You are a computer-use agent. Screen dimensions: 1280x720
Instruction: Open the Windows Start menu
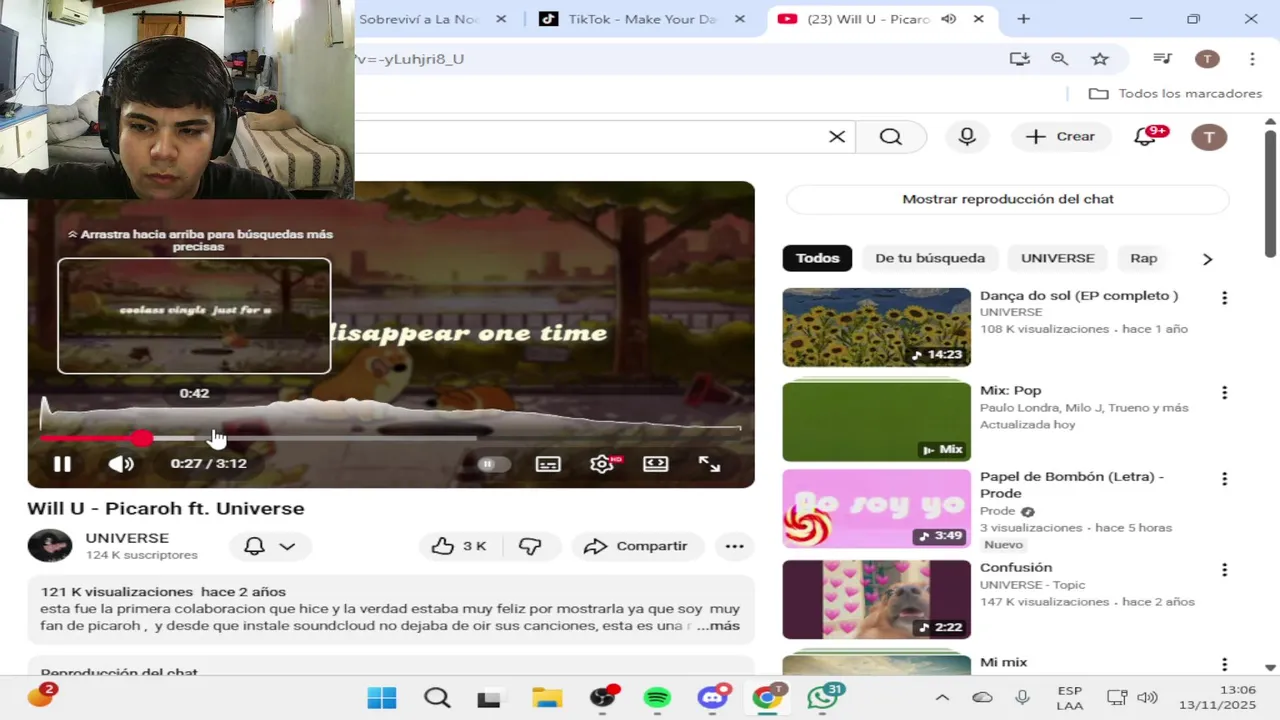point(381,697)
